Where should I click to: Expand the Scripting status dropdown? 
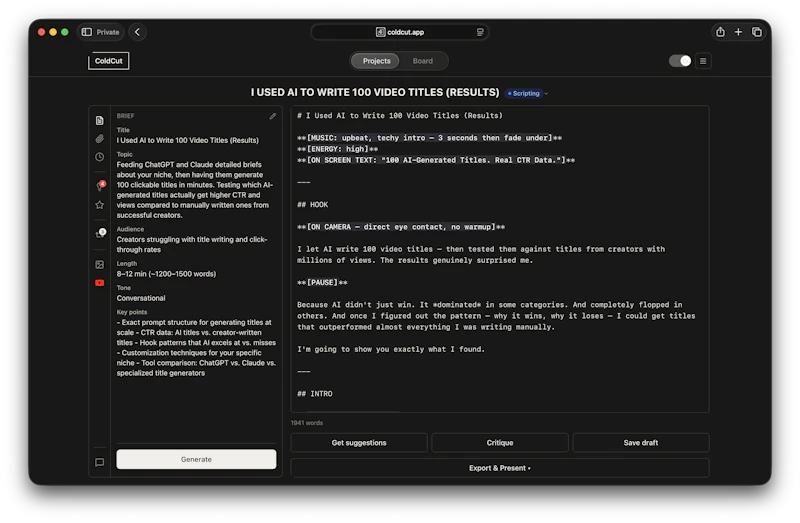[526, 93]
